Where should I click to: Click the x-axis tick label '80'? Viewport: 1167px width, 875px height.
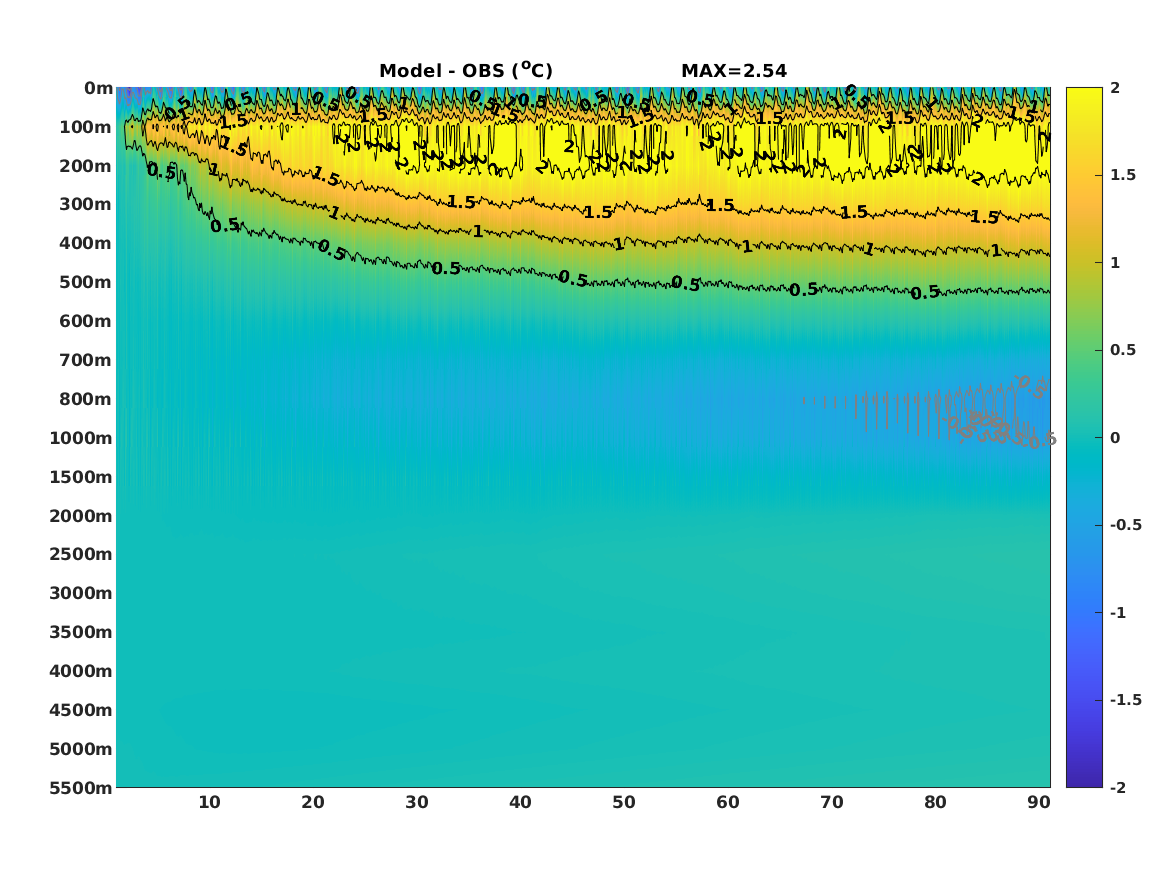936,802
